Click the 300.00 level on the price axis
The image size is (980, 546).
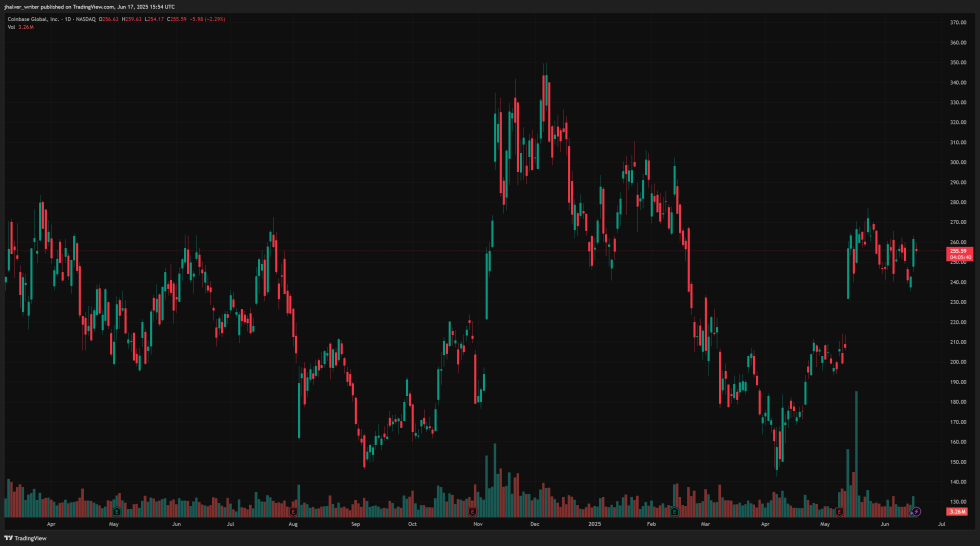[957, 162]
